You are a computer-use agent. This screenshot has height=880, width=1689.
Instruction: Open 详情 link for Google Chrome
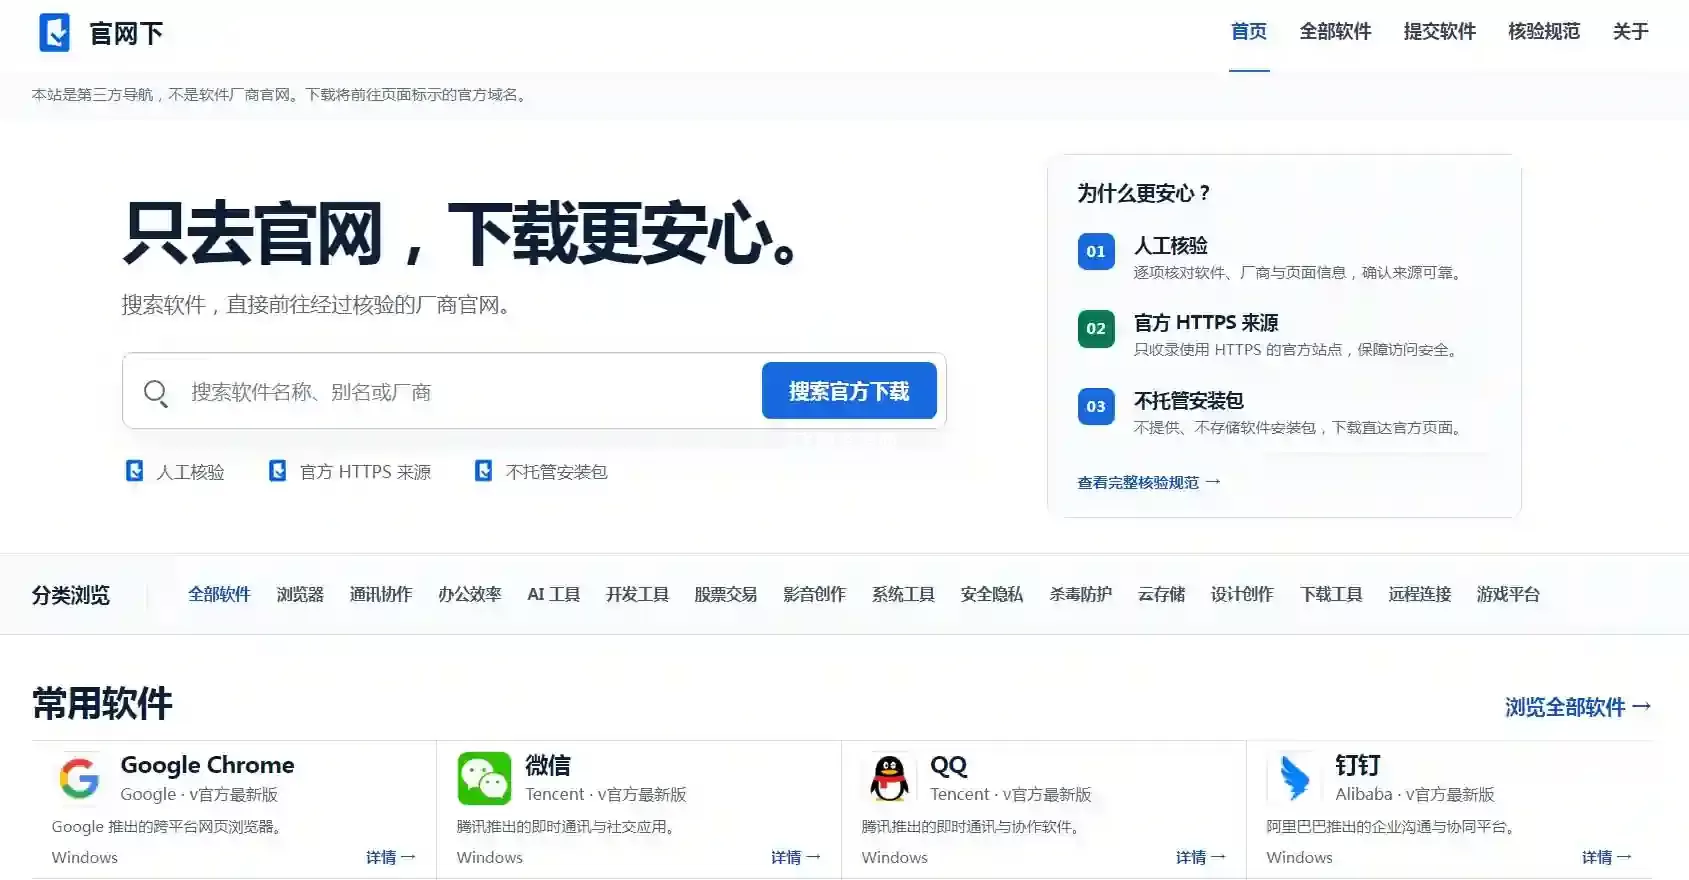[390, 857]
